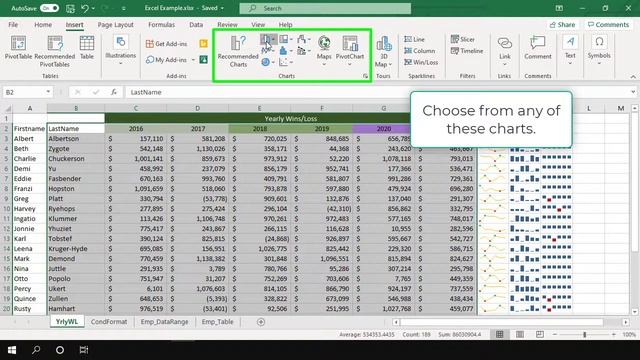The height and width of the screenshot is (360, 640).
Task: Switch to the CondFormat sheet
Action: 109,322
